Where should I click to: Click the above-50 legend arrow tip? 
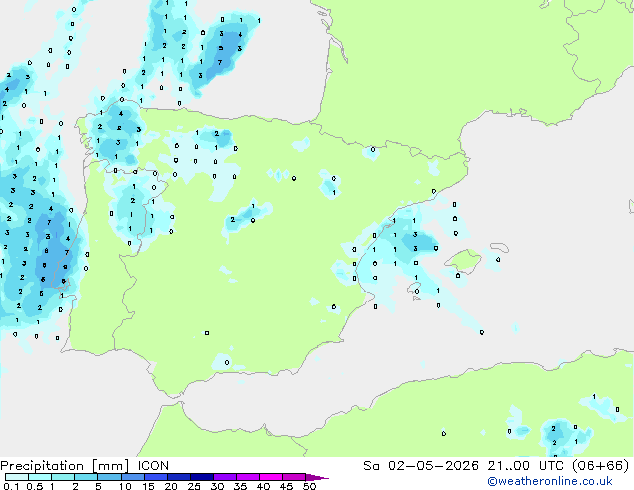pyautogui.click(x=317, y=477)
